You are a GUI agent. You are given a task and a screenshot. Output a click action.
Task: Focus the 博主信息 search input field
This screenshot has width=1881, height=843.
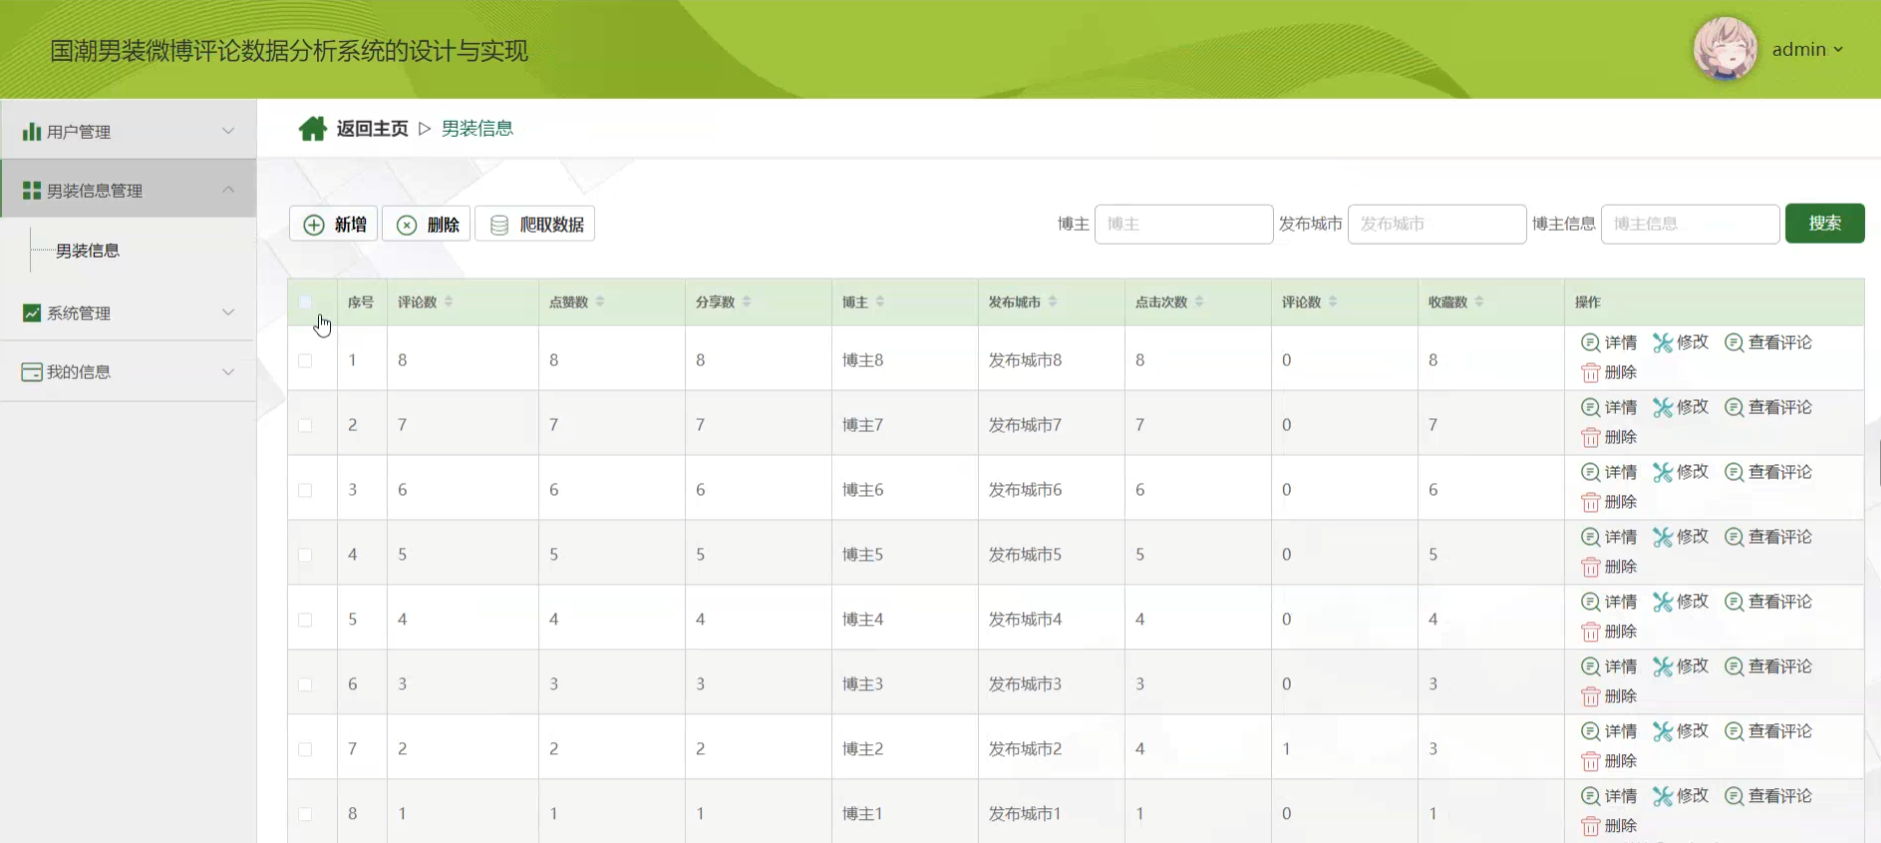[x=1690, y=224]
